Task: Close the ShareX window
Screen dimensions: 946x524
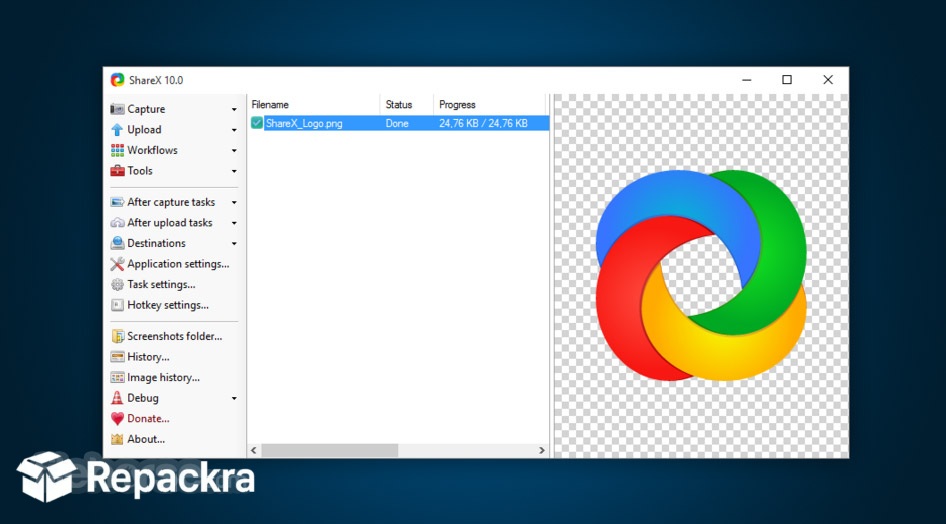Action: click(828, 80)
